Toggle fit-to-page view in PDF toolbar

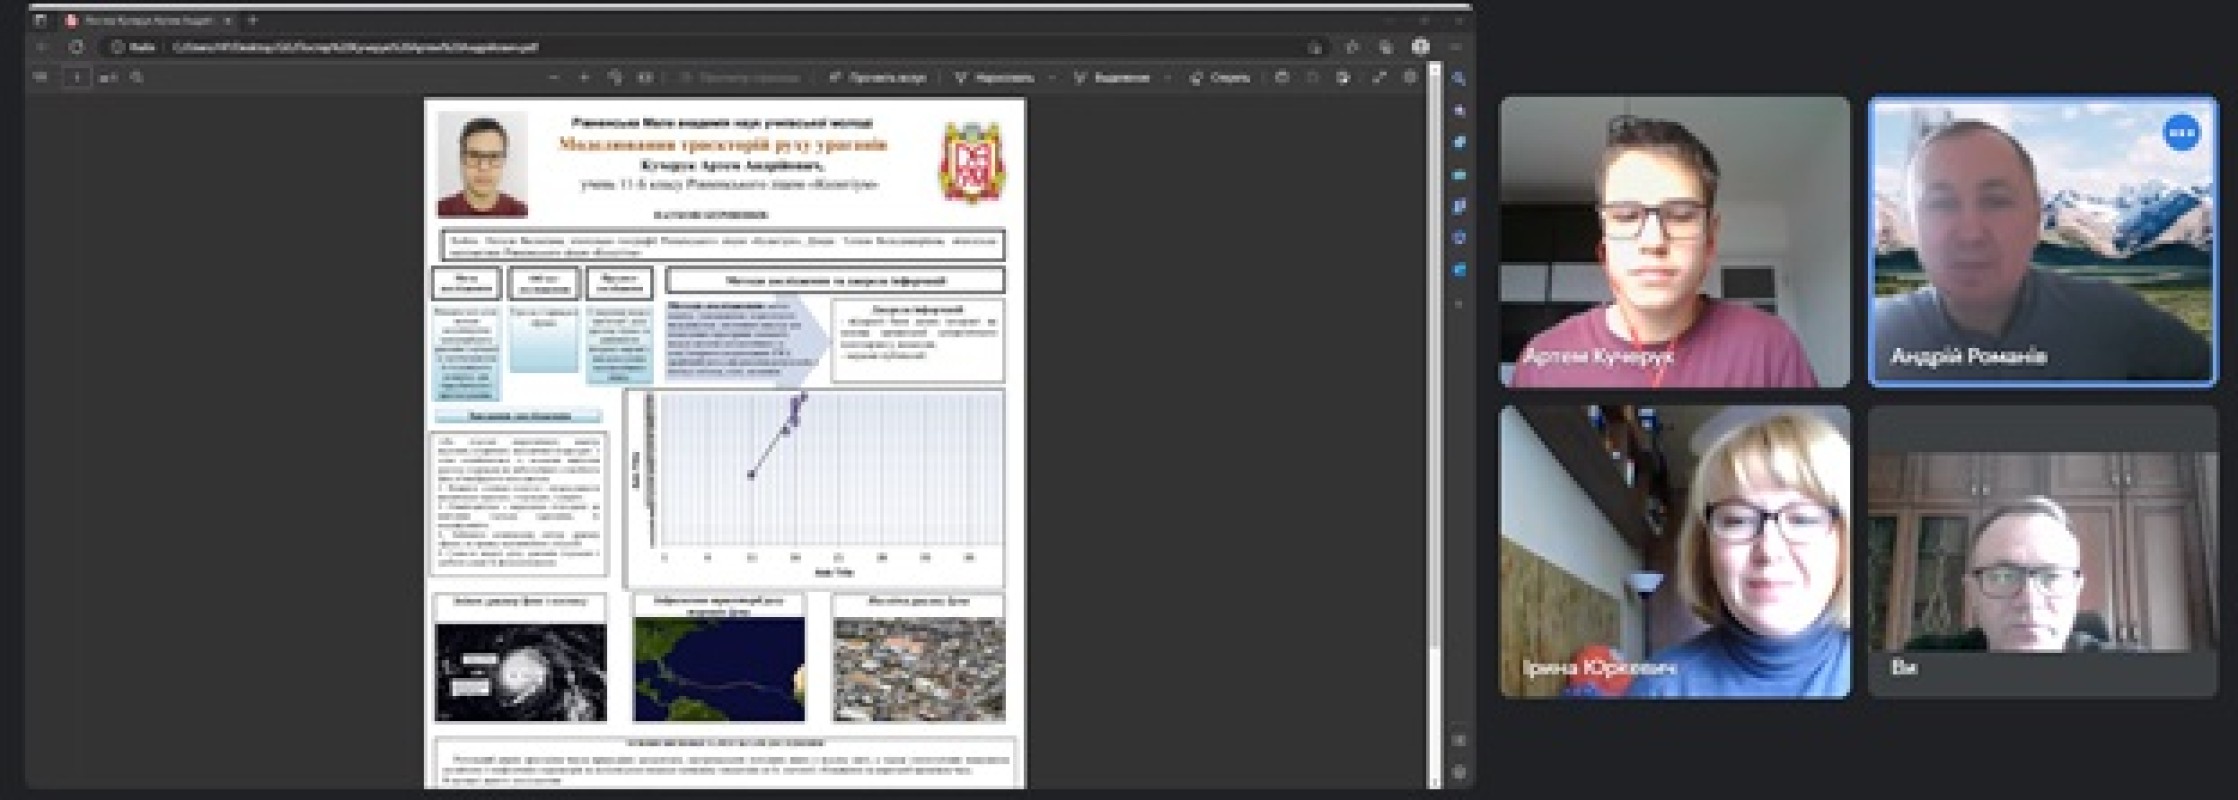pyautogui.click(x=645, y=77)
